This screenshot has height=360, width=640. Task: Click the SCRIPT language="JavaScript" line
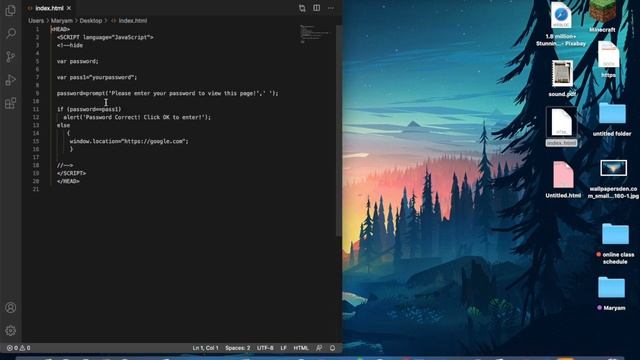click(105, 37)
